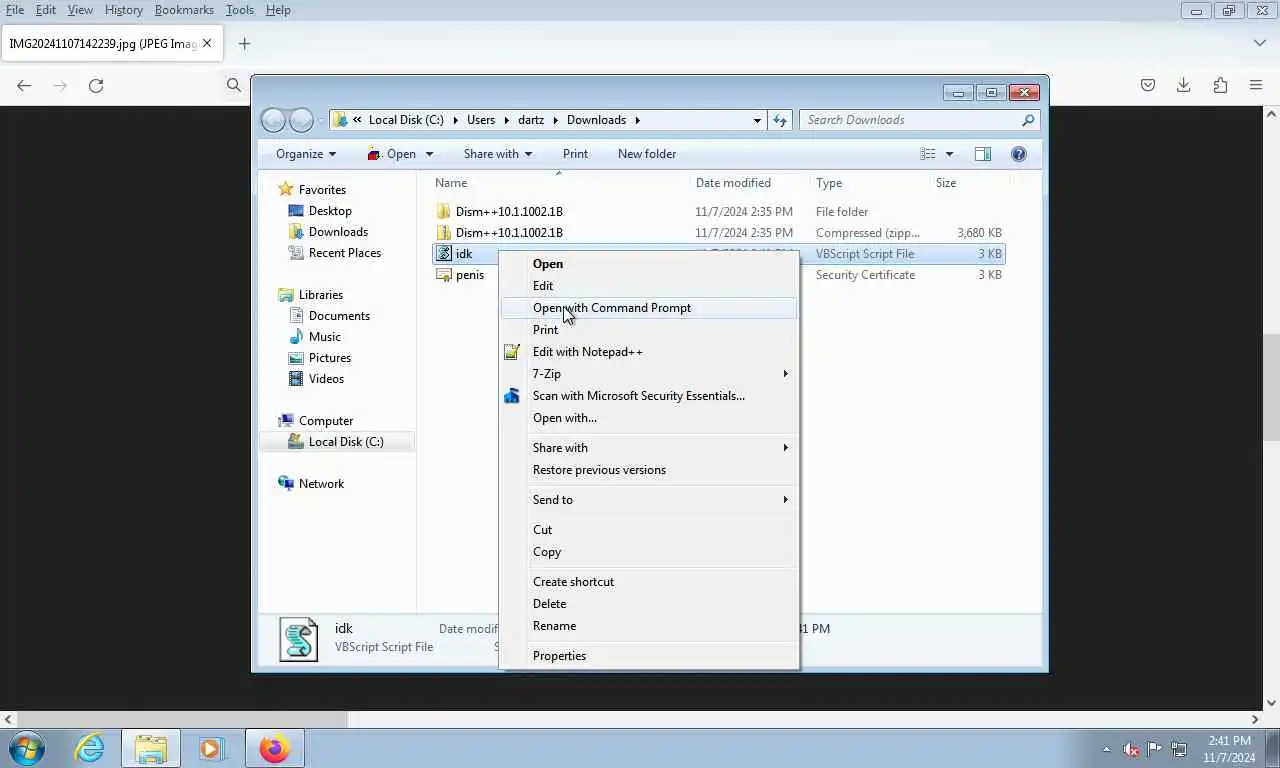
Task: Open the Organize dropdown menu
Action: 306,154
